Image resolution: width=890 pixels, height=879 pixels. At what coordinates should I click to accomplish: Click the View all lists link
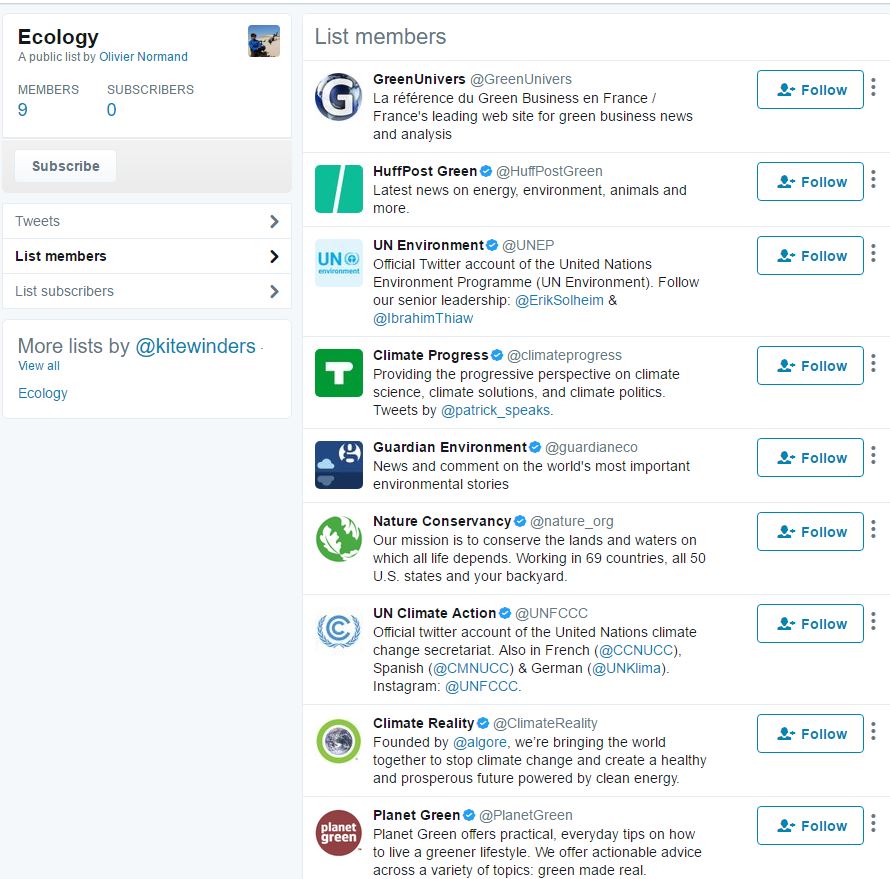pyautogui.click(x=38, y=366)
